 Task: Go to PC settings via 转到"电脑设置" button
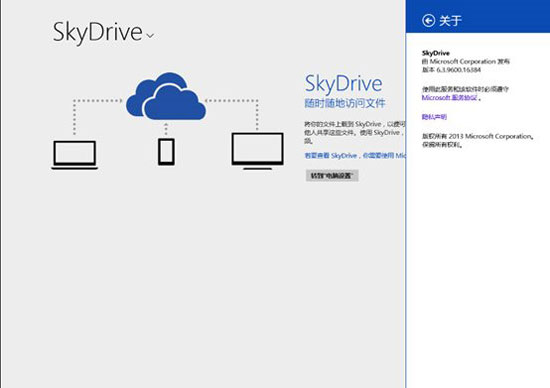pos(332,176)
